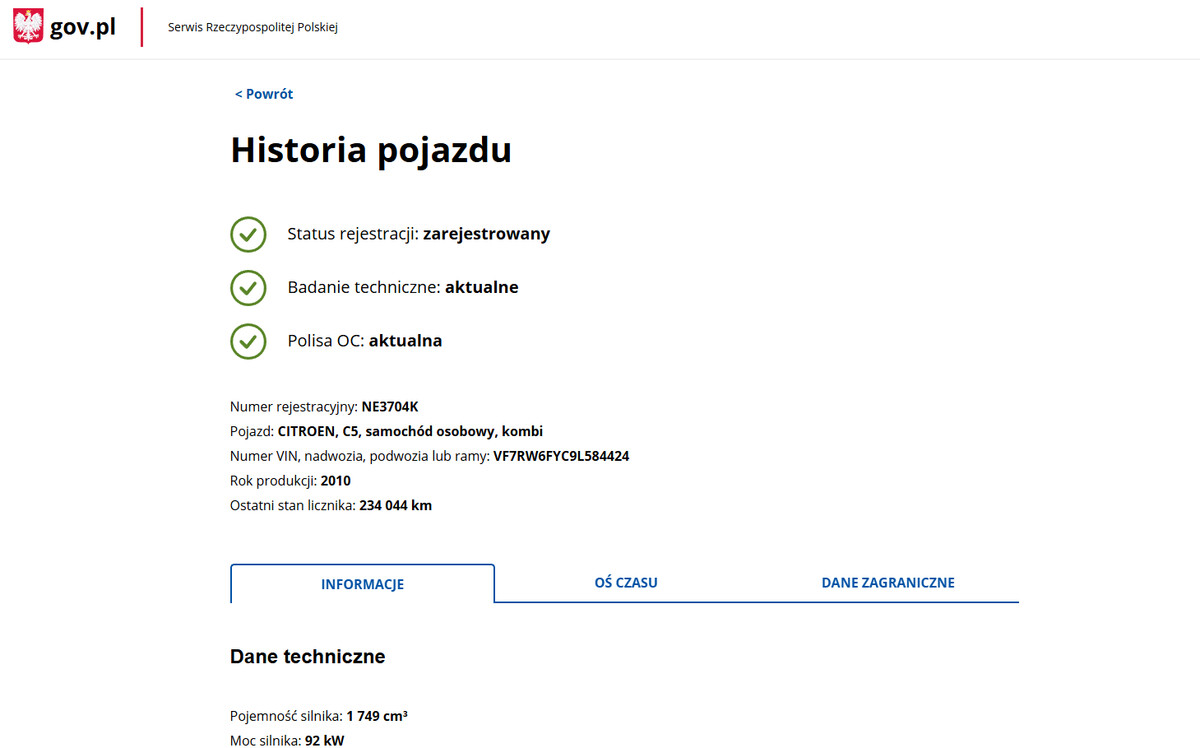Open the DANE ZAGRANICZNE tab
This screenshot has height=748, width=1200.
(888, 582)
